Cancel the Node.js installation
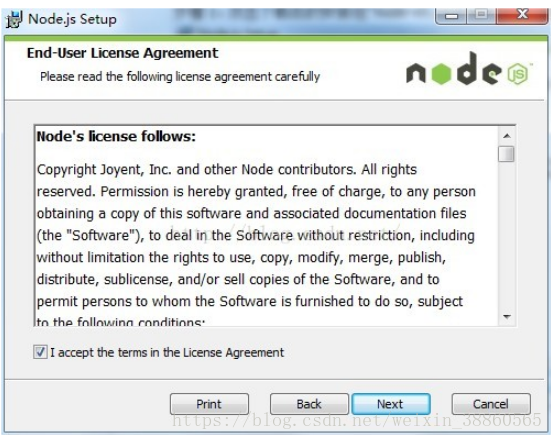553x440 pixels. pos(491,404)
